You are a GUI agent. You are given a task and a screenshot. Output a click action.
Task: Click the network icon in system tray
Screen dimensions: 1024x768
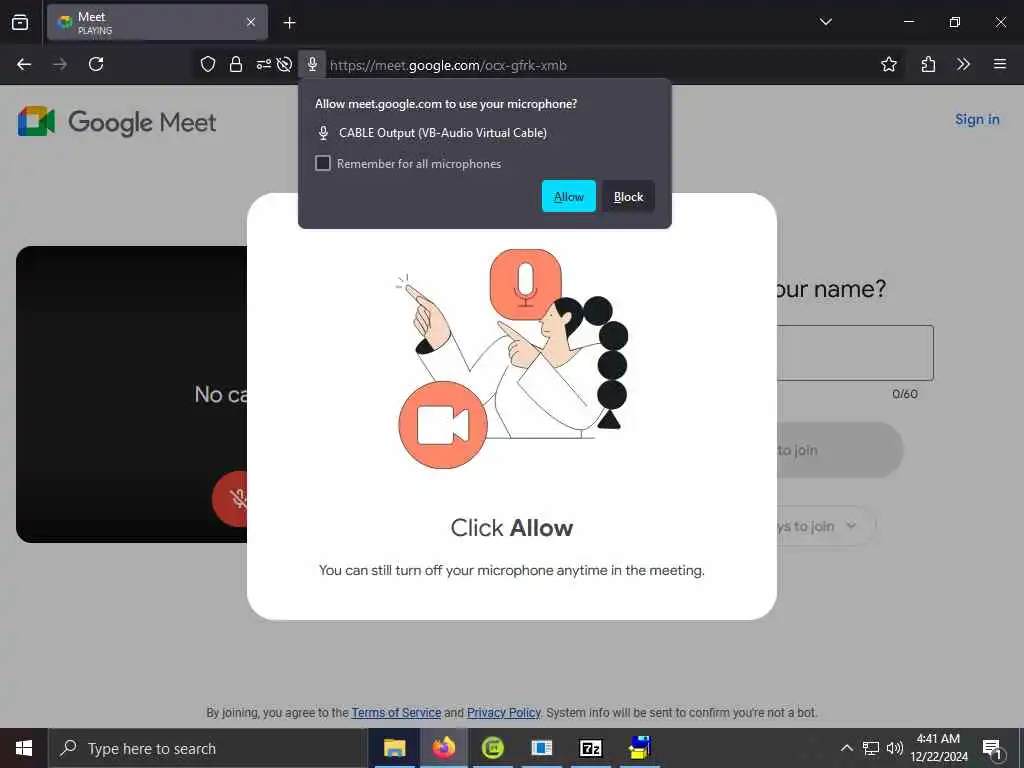tap(871, 748)
